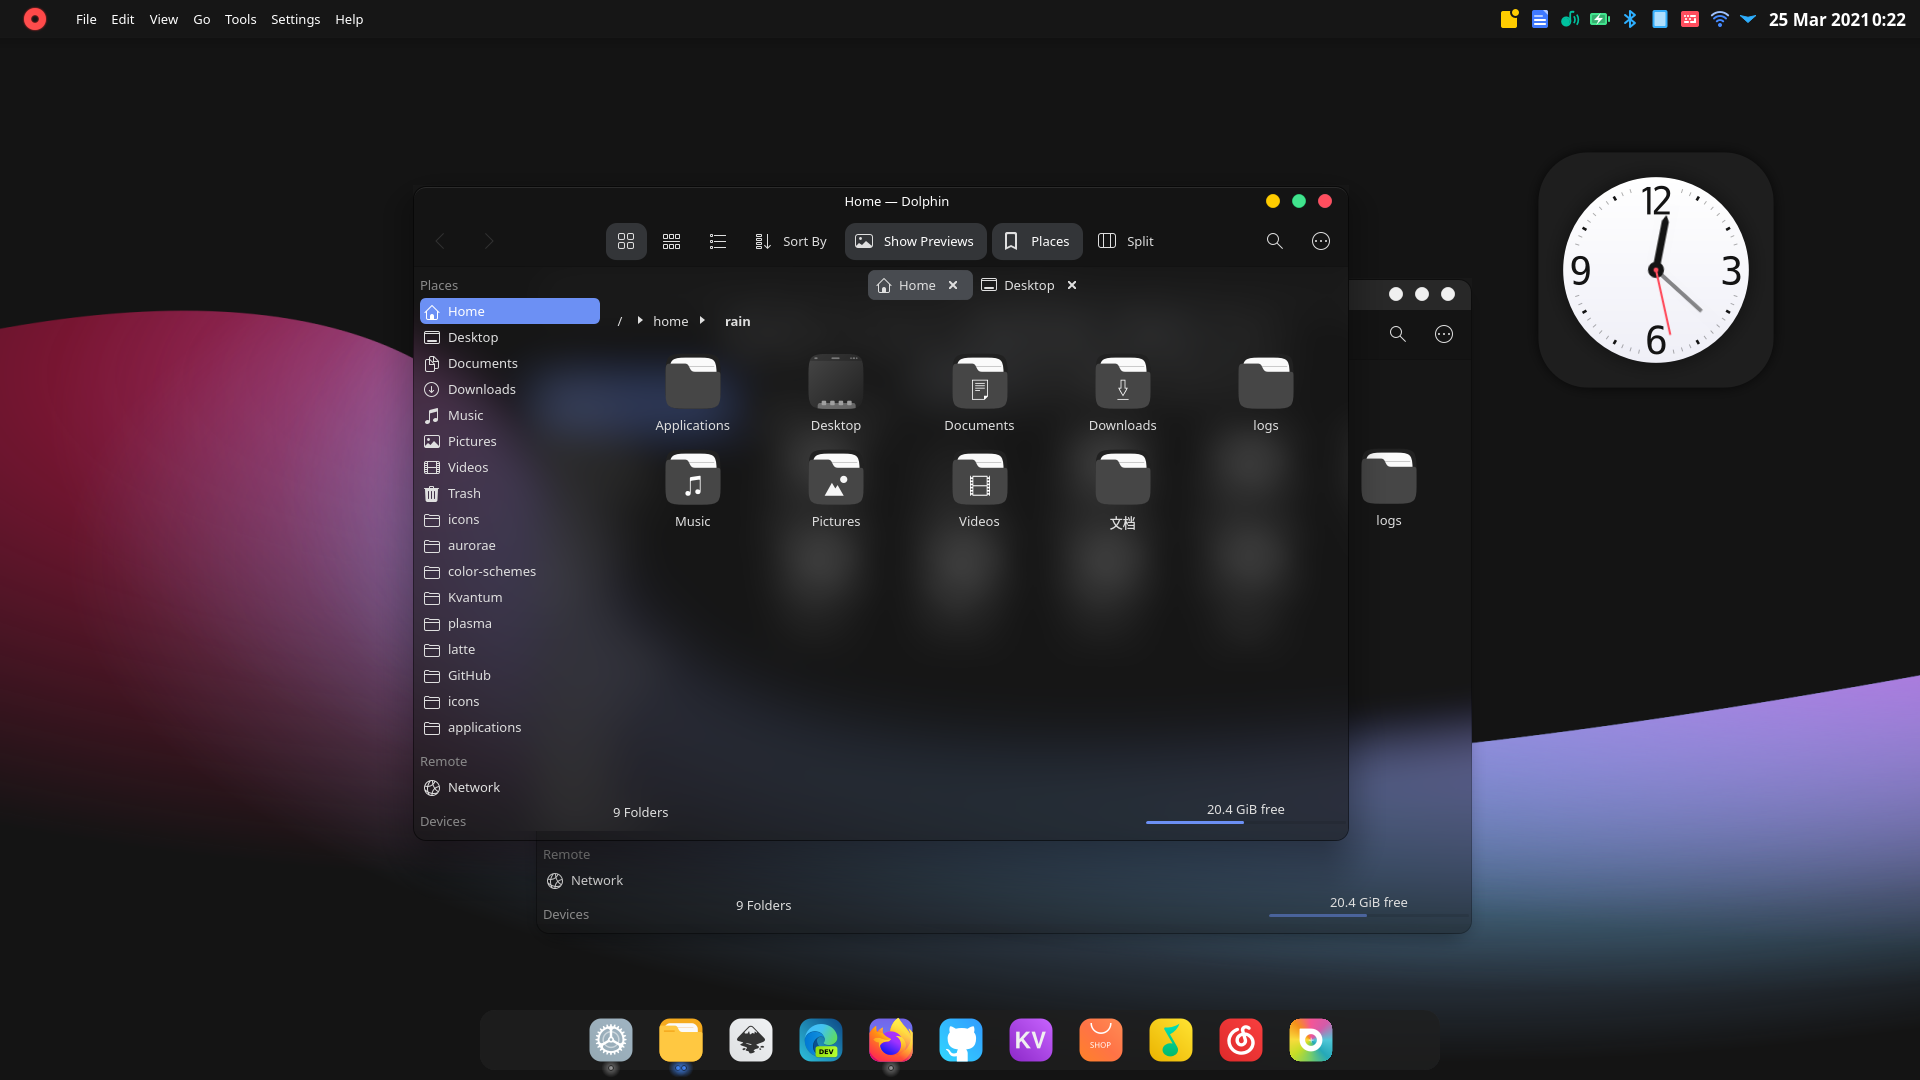The height and width of the screenshot is (1080, 1920).
Task: Toggle the Places panel button
Action: tap(1037, 241)
